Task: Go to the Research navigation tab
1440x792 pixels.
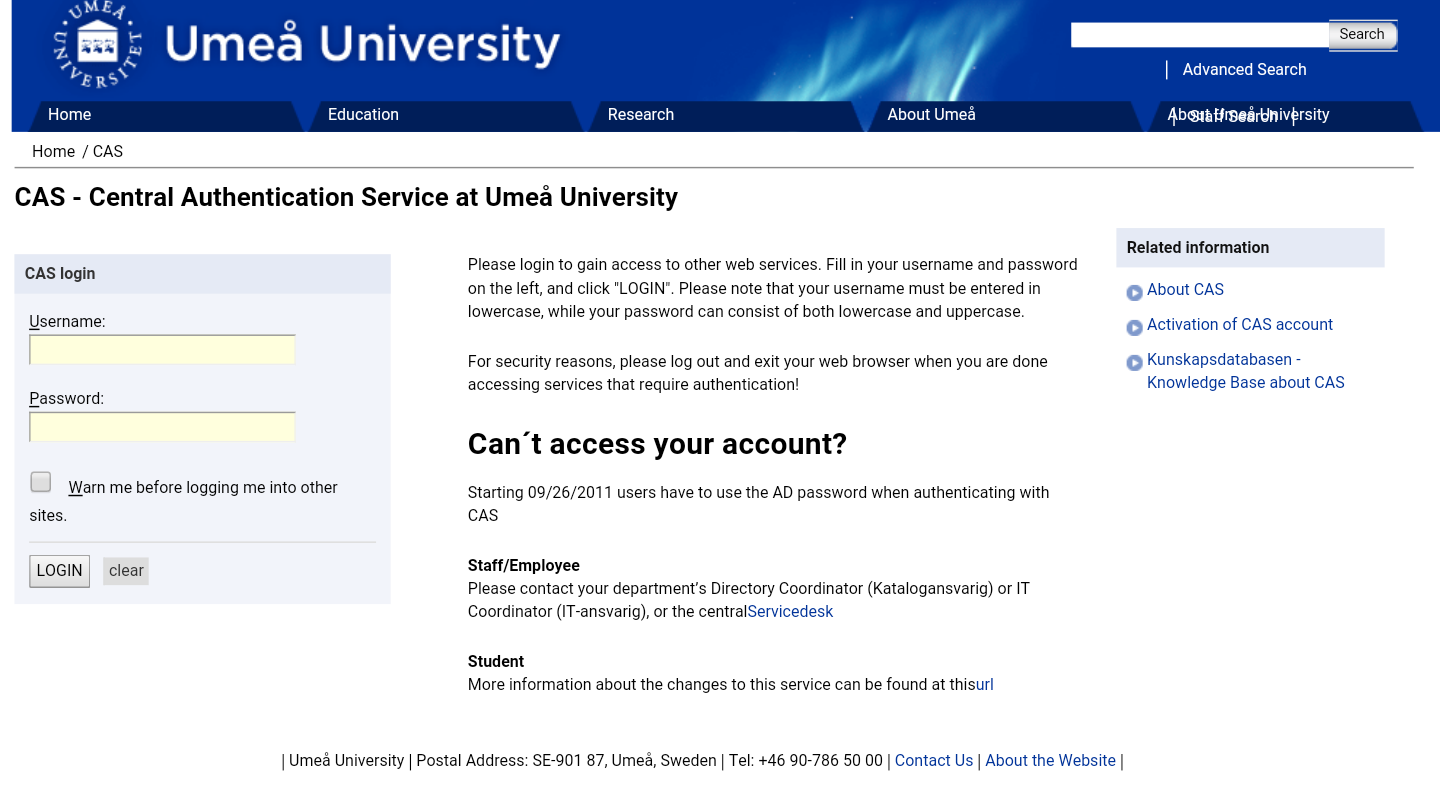Action: 640,115
